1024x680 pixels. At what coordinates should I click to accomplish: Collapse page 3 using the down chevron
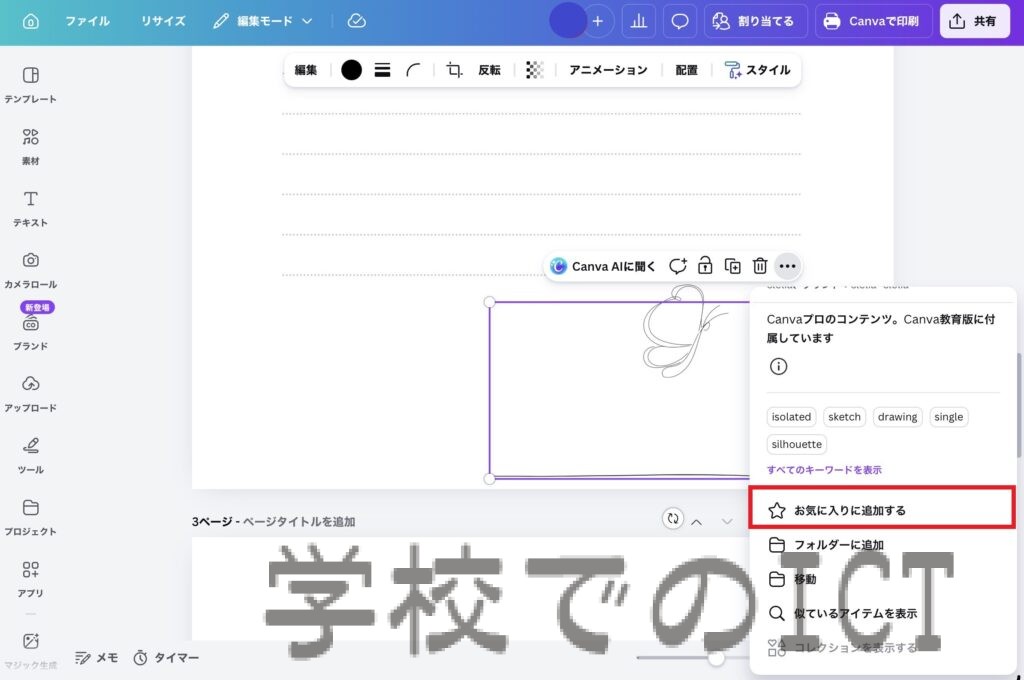click(727, 521)
